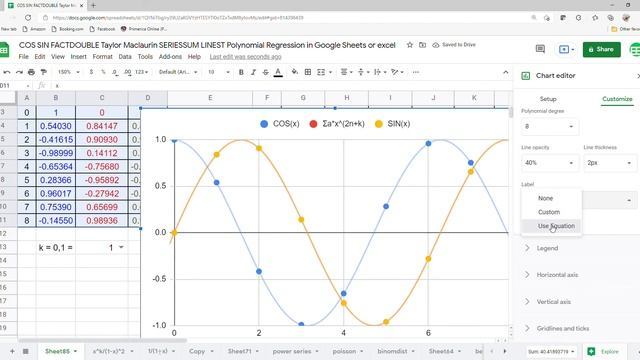Open the Insert menu
This screenshot has height=360, width=640.
(78, 57)
